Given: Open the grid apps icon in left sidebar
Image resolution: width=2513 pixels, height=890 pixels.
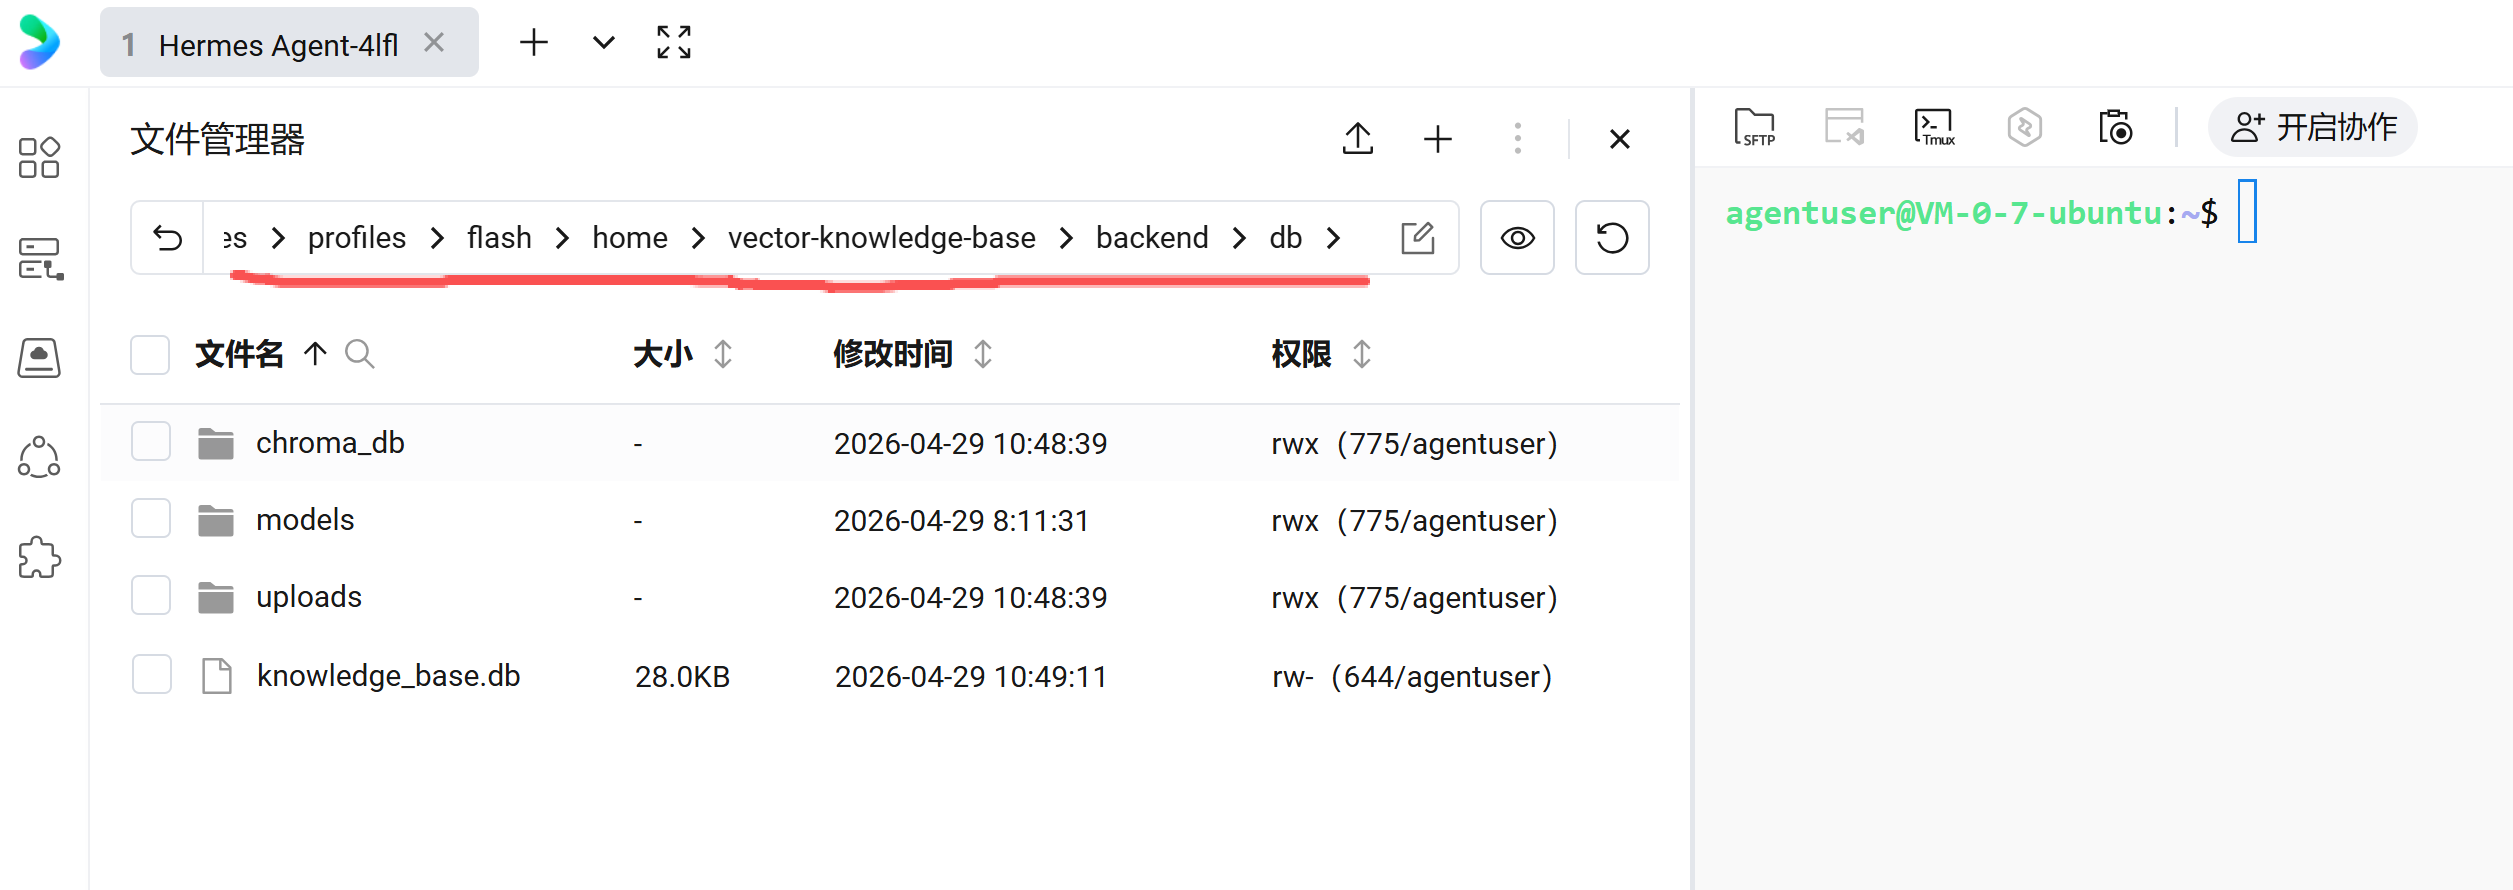Looking at the screenshot, I should [x=39, y=158].
